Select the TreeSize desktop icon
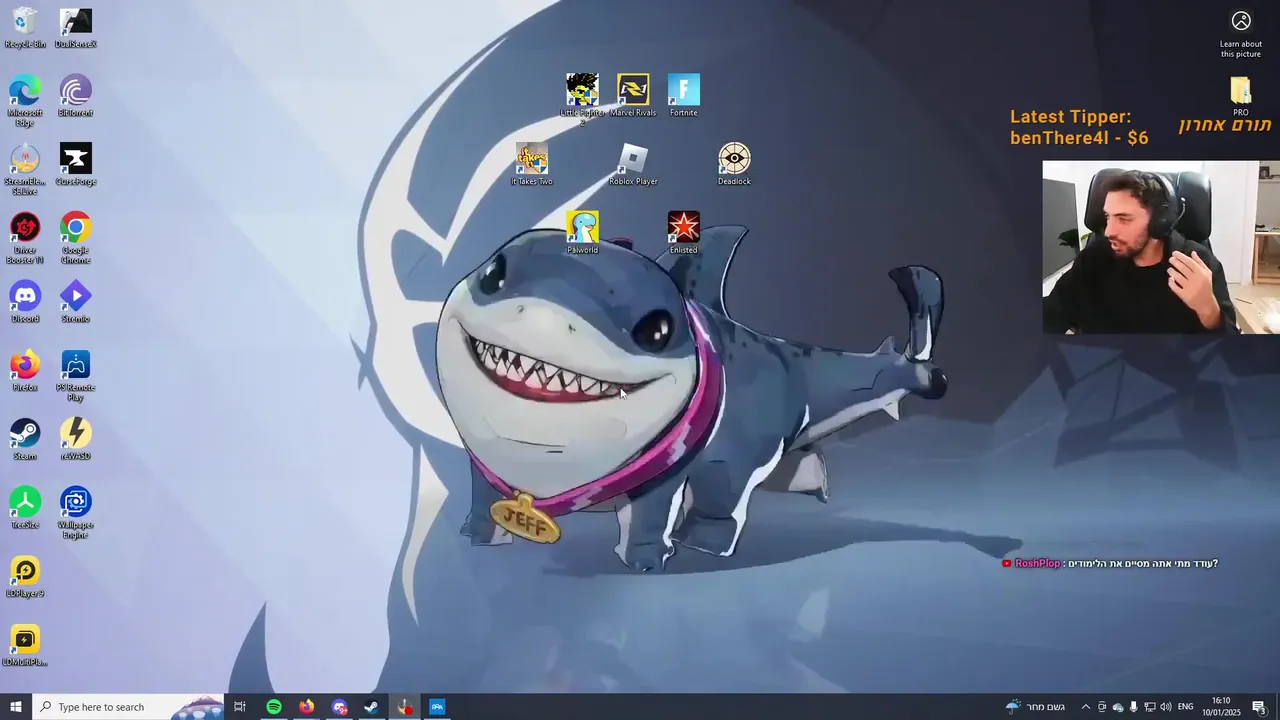Screen dimensions: 1280x720 pos(25,508)
